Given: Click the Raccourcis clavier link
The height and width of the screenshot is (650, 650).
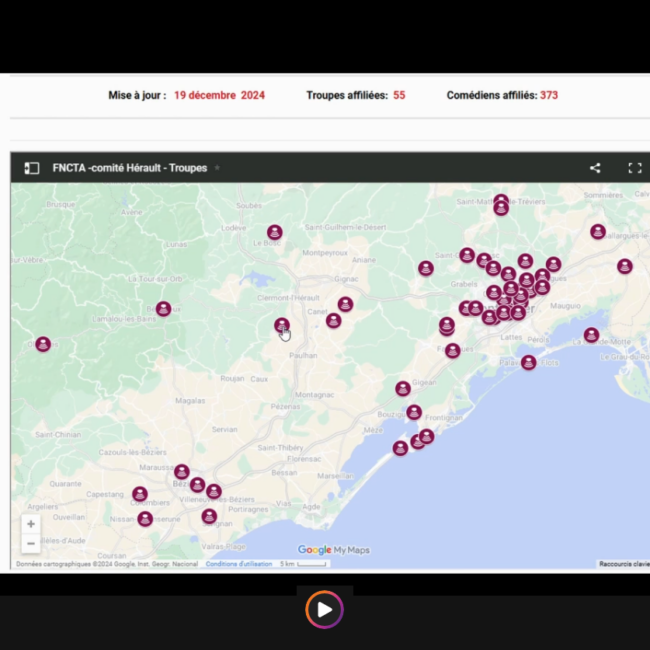Looking at the screenshot, I should pos(624,564).
